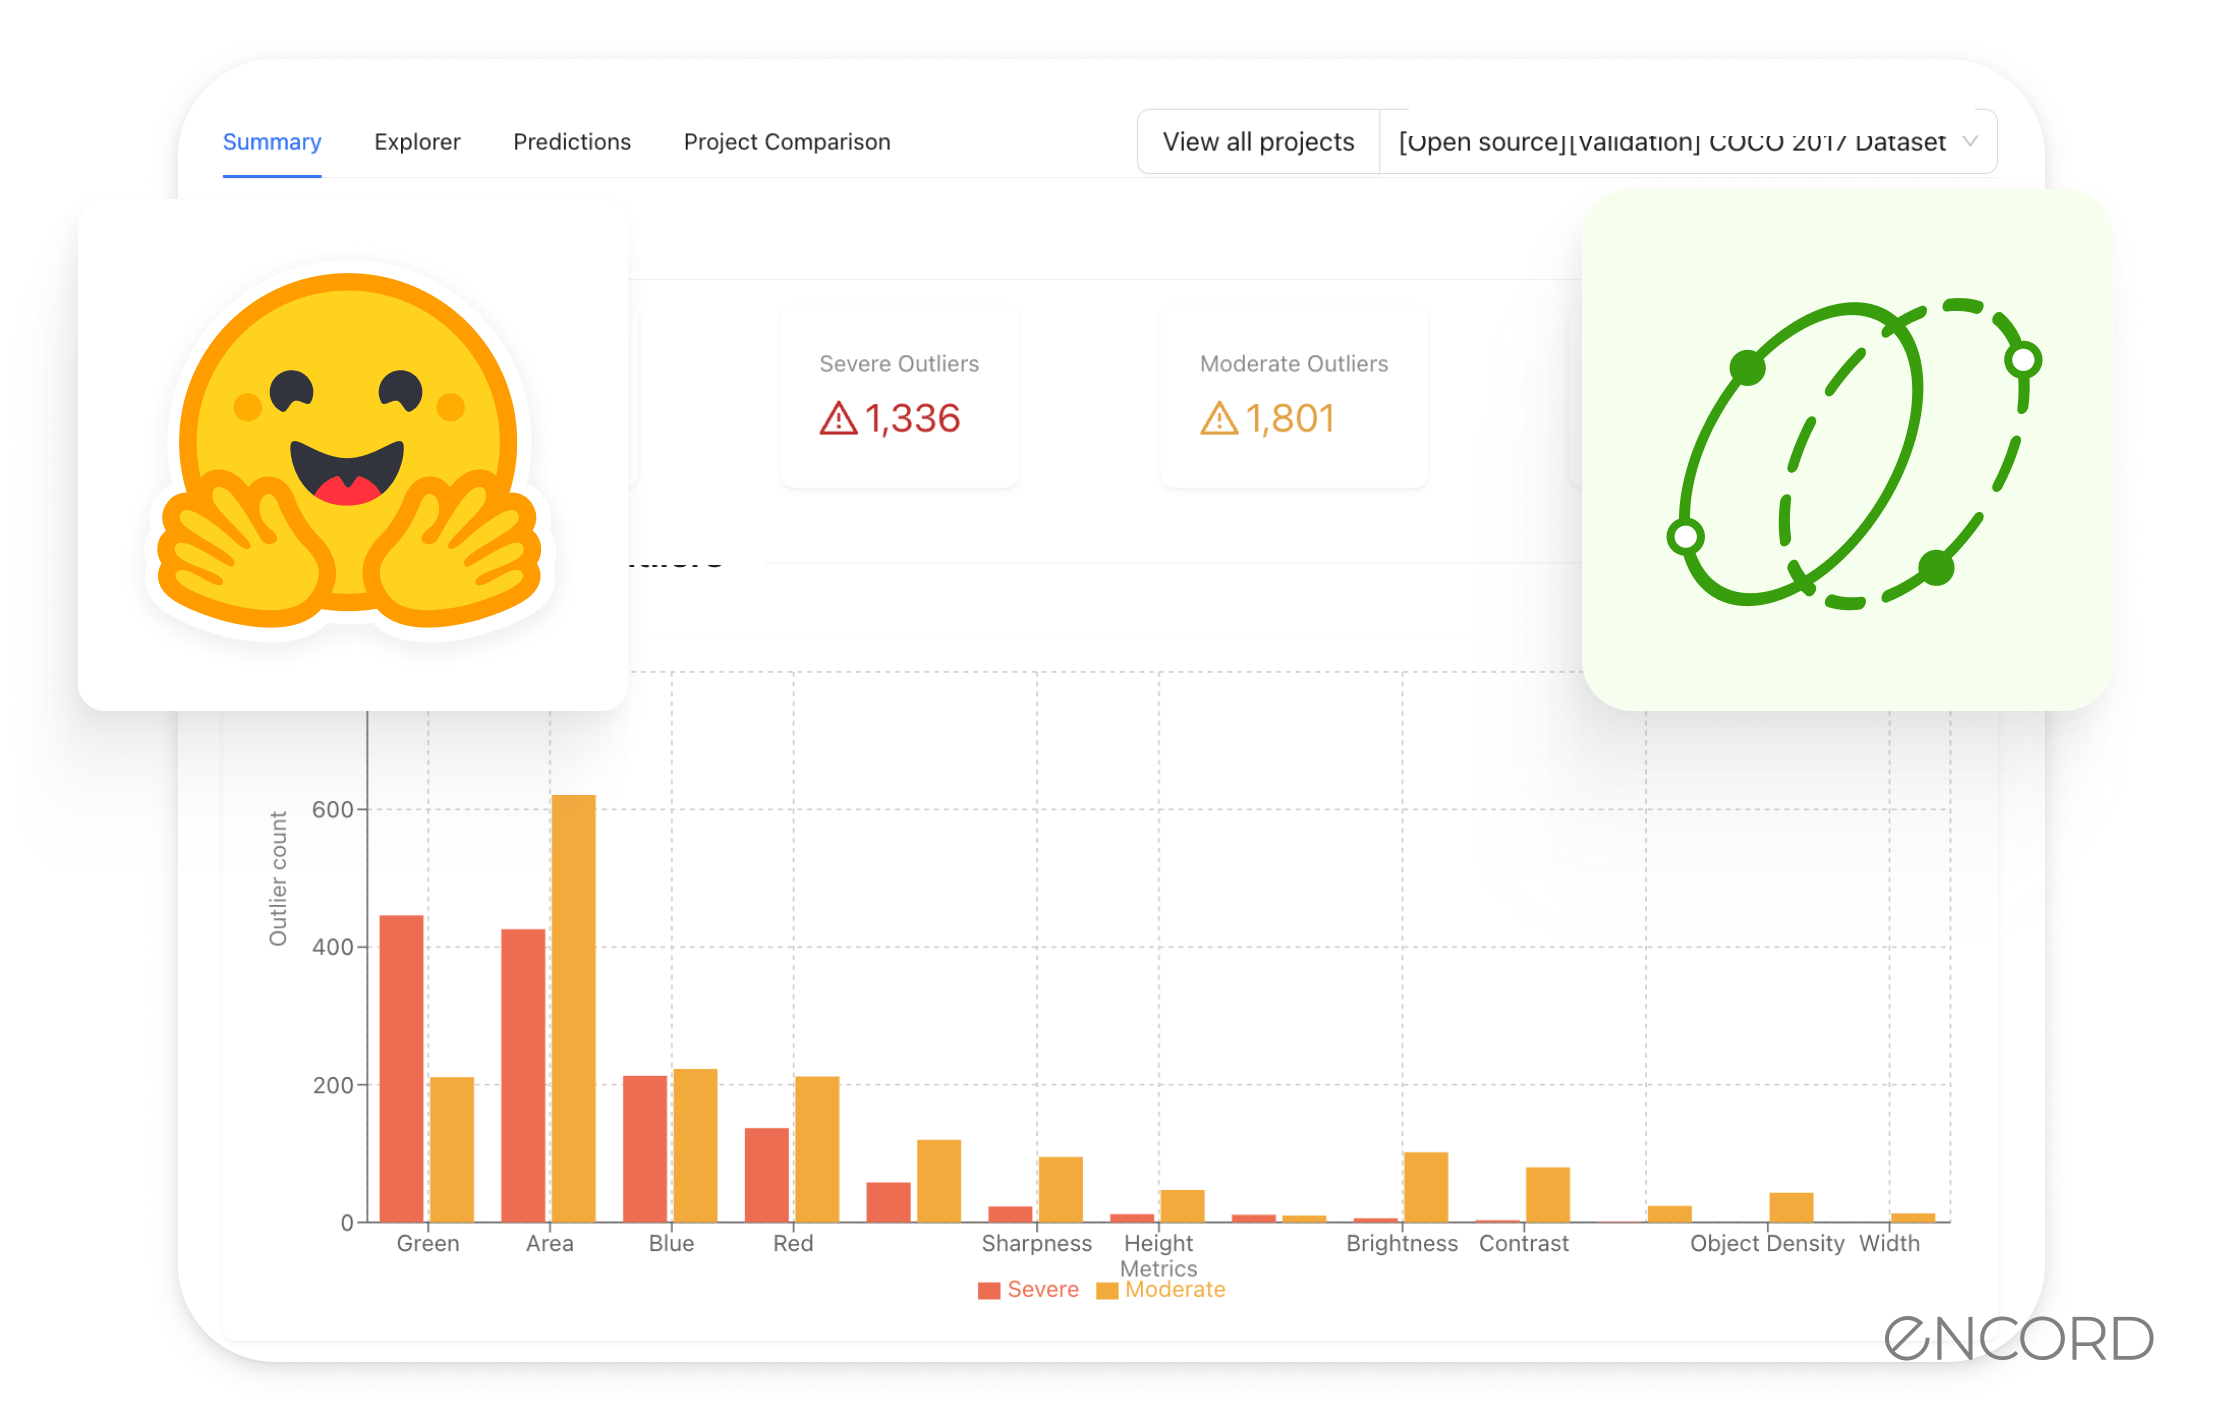The width and height of the screenshot is (2214, 1421).
Task: Click the Encord logo watermark
Action: click(x=2018, y=1338)
